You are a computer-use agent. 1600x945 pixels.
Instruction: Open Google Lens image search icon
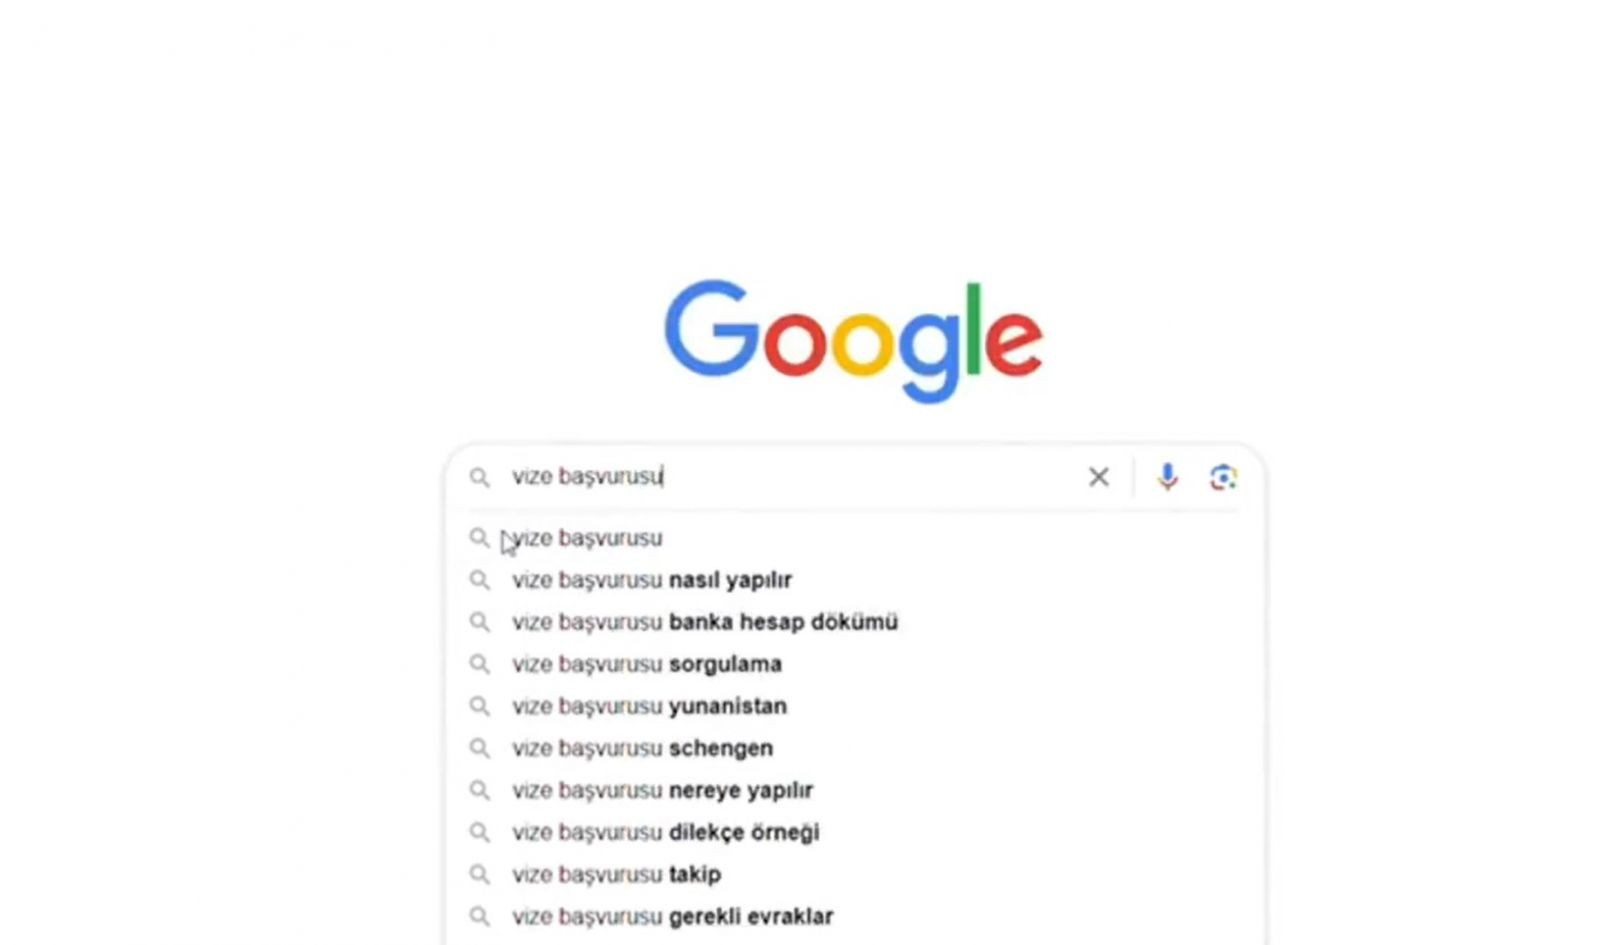1223,477
